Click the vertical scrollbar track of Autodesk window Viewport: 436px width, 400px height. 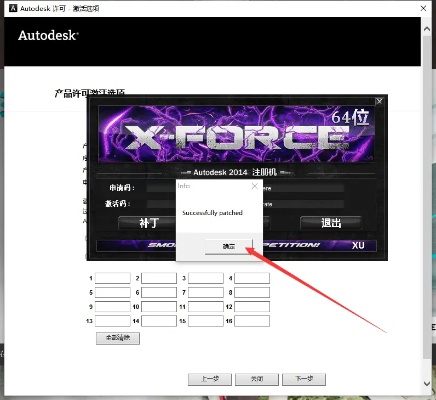pos(427,207)
